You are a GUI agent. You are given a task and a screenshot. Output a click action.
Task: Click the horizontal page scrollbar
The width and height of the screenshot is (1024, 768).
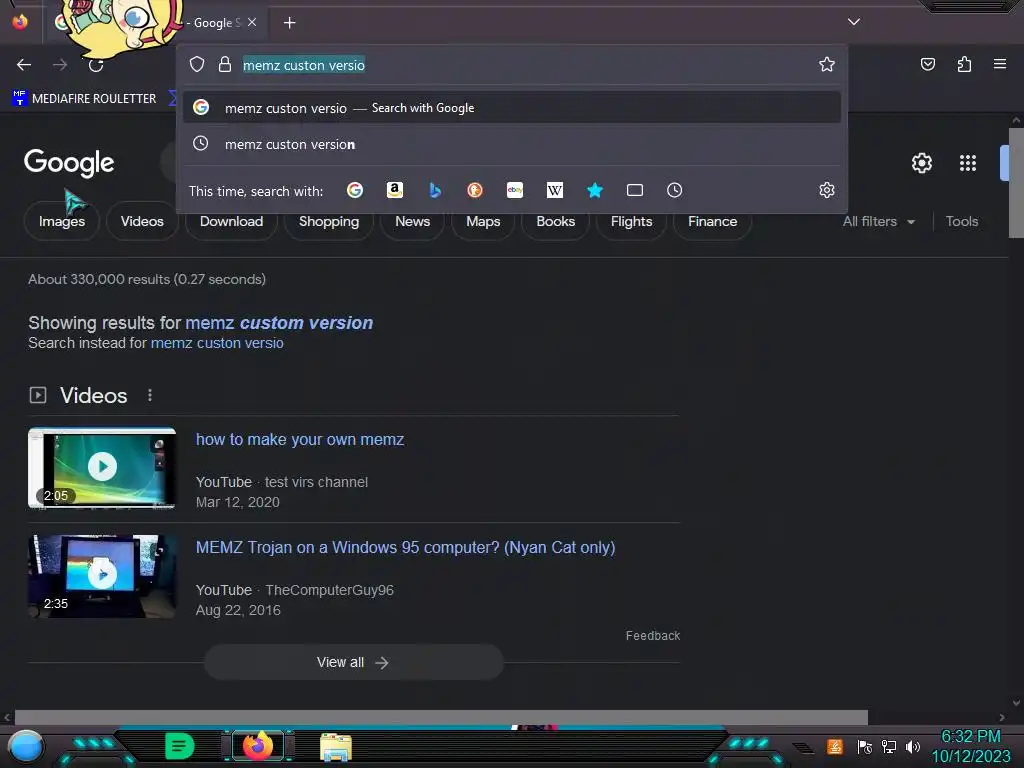441,717
